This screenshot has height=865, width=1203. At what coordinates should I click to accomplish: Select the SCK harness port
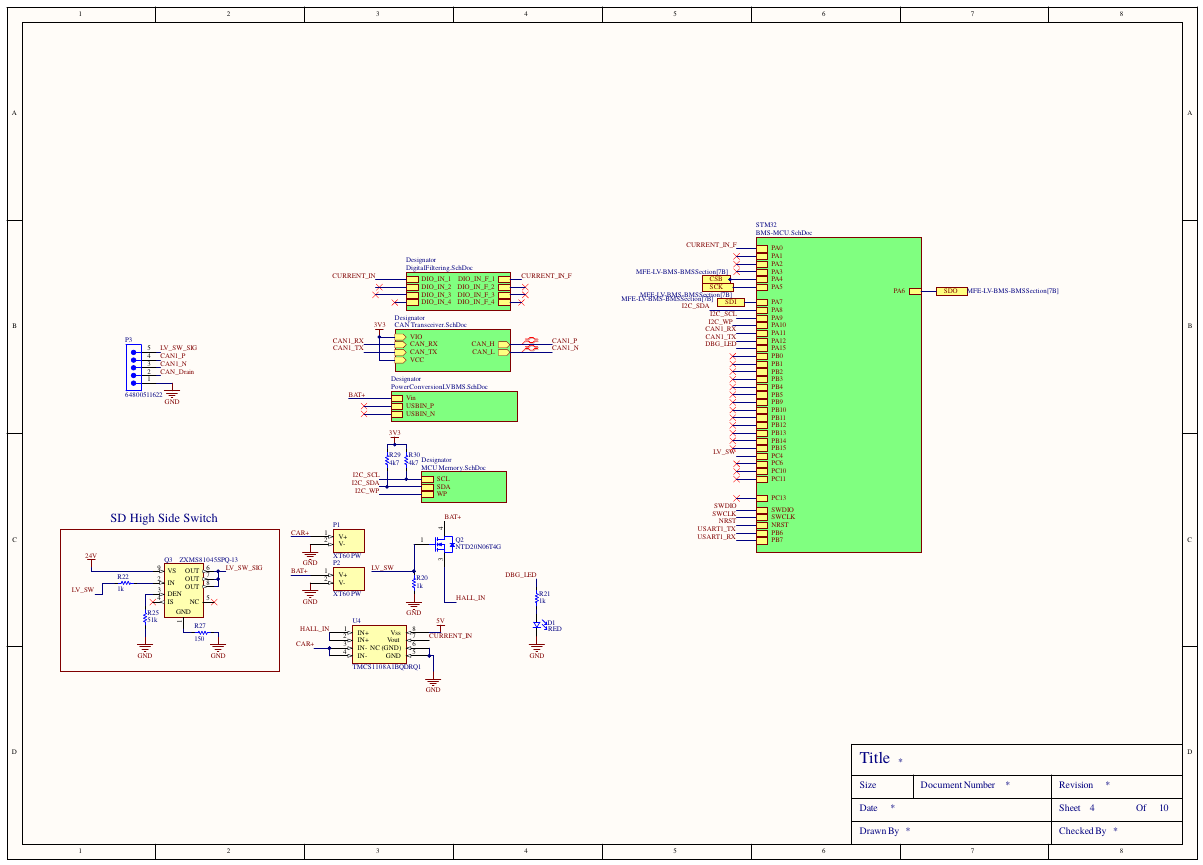(716, 287)
